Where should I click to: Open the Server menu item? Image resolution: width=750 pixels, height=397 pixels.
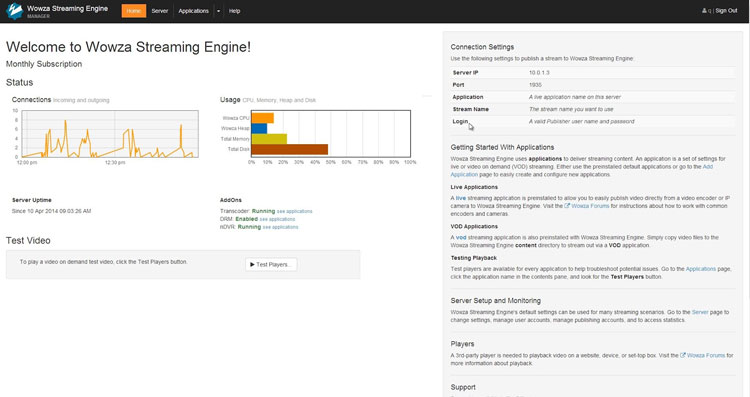pos(160,11)
